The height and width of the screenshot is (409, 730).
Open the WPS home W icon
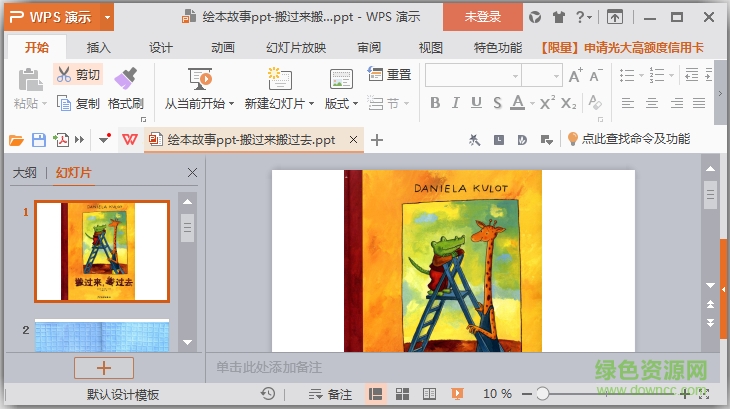coord(129,139)
